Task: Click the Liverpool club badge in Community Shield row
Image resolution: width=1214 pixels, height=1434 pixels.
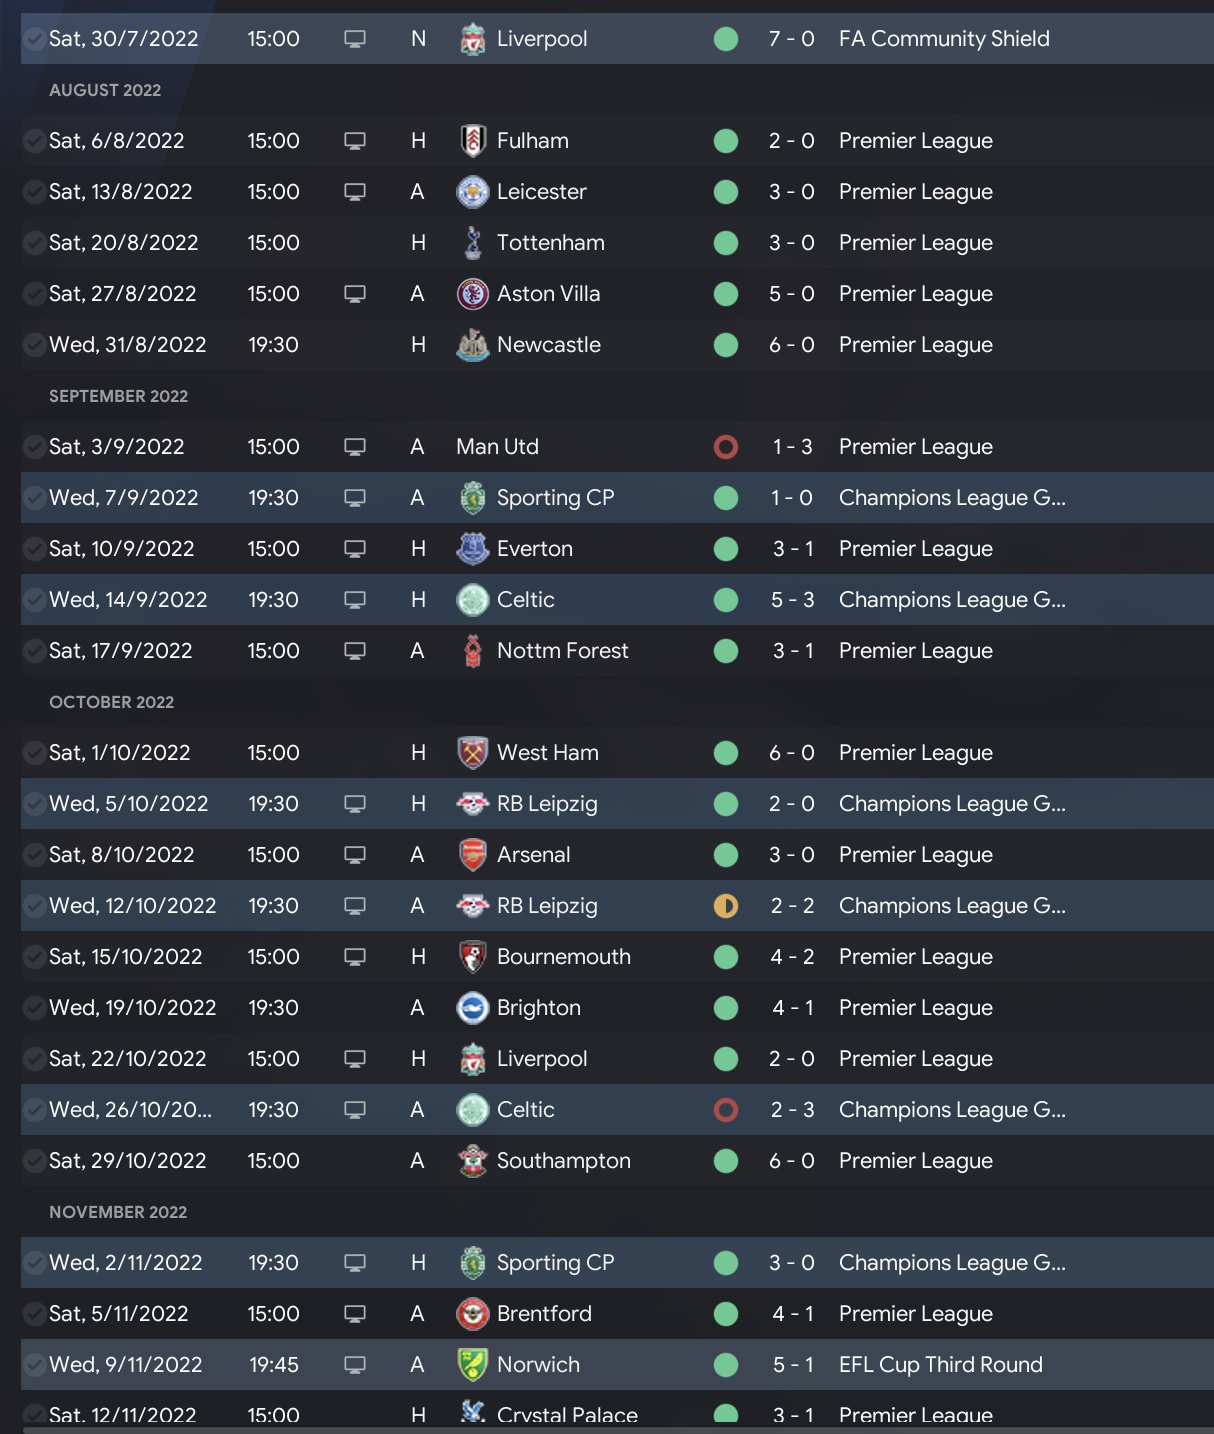Action: click(473, 39)
